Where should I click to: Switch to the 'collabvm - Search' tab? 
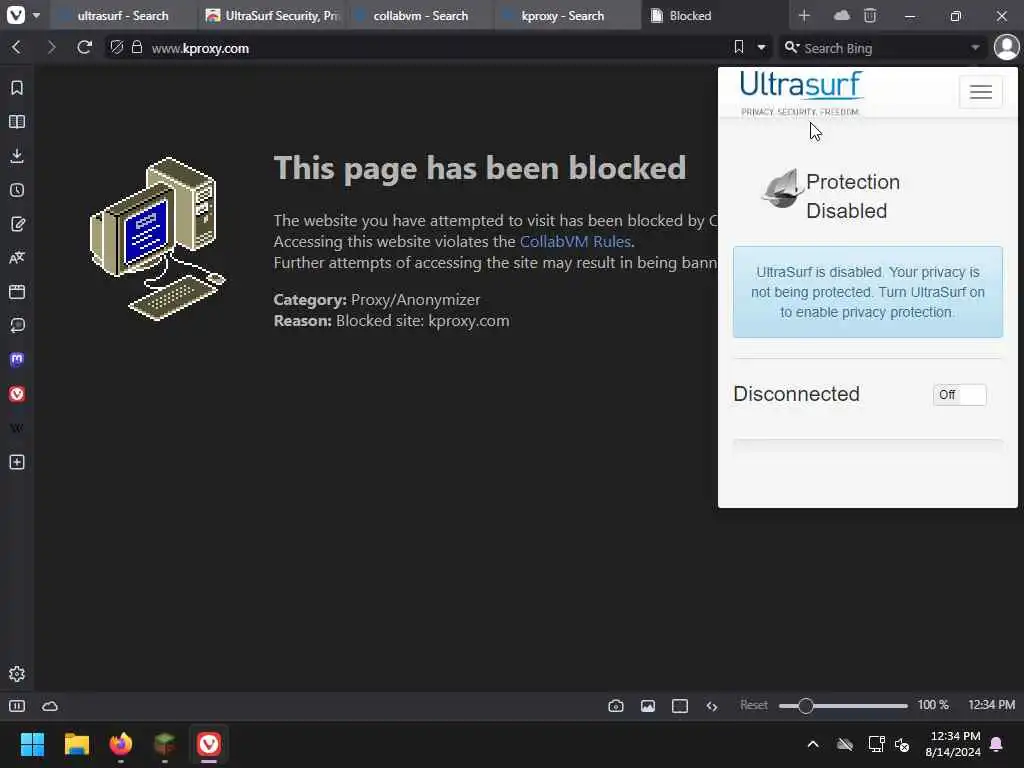pos(420,15)
